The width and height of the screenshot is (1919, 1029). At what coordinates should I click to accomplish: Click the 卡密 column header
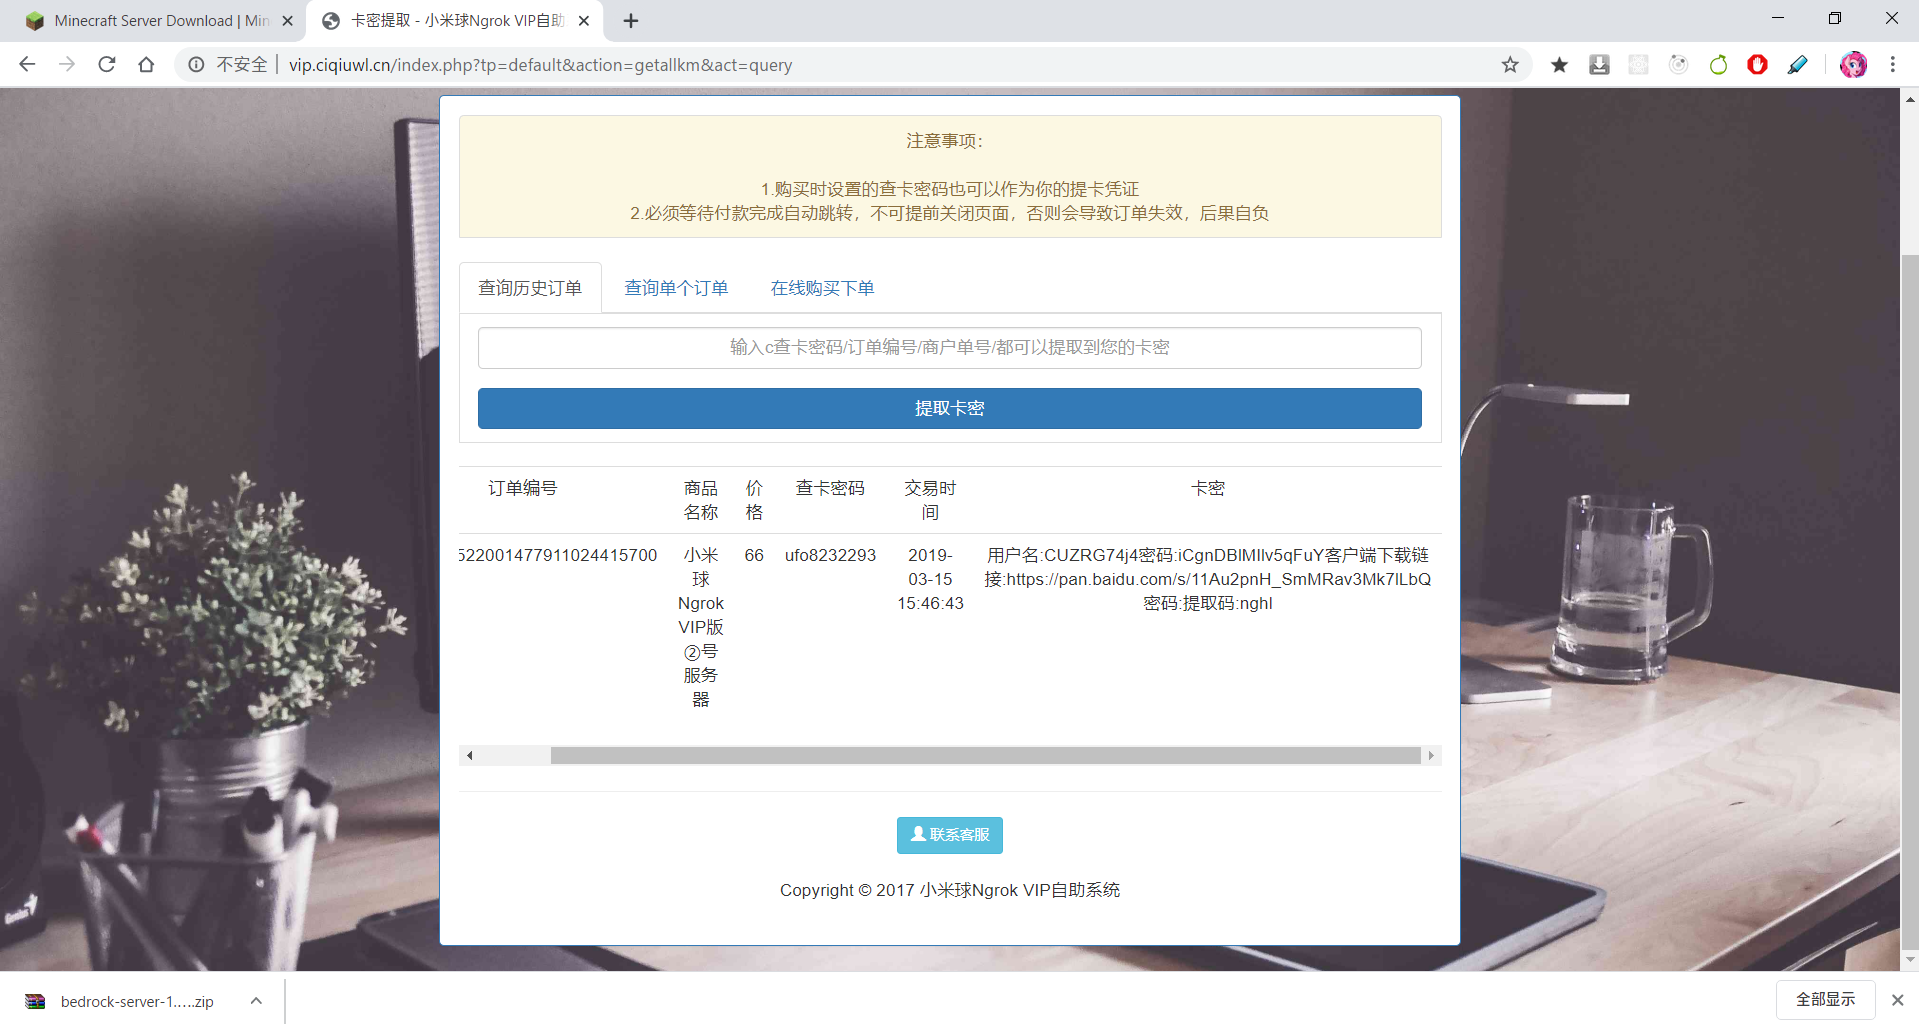pyautogui.click(x=1207, y=489)
